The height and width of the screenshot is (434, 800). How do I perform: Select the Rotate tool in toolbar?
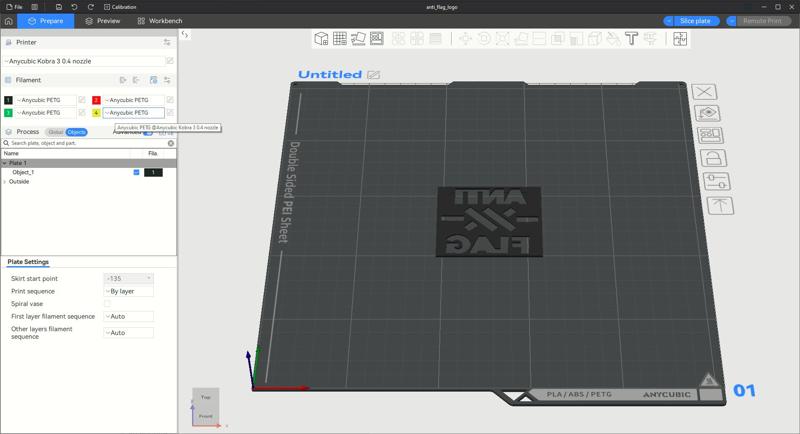[x=484, y=39]
